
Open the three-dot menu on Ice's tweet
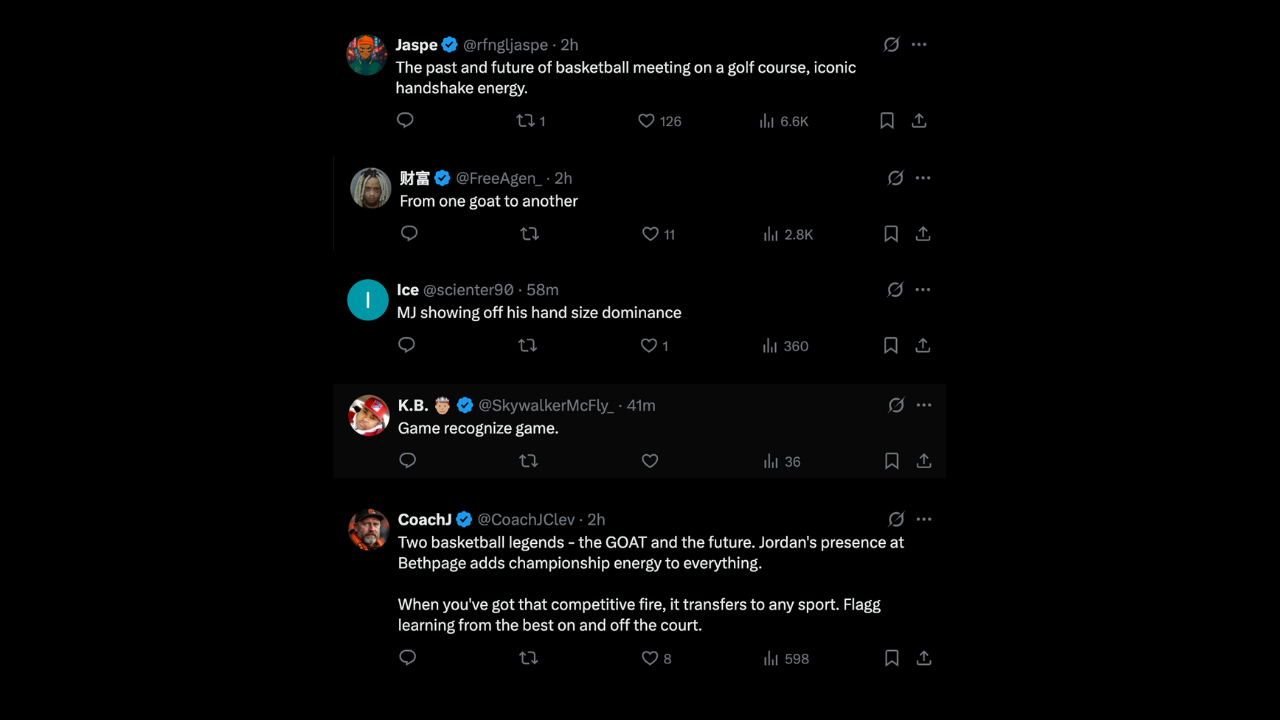pos(923,290)
